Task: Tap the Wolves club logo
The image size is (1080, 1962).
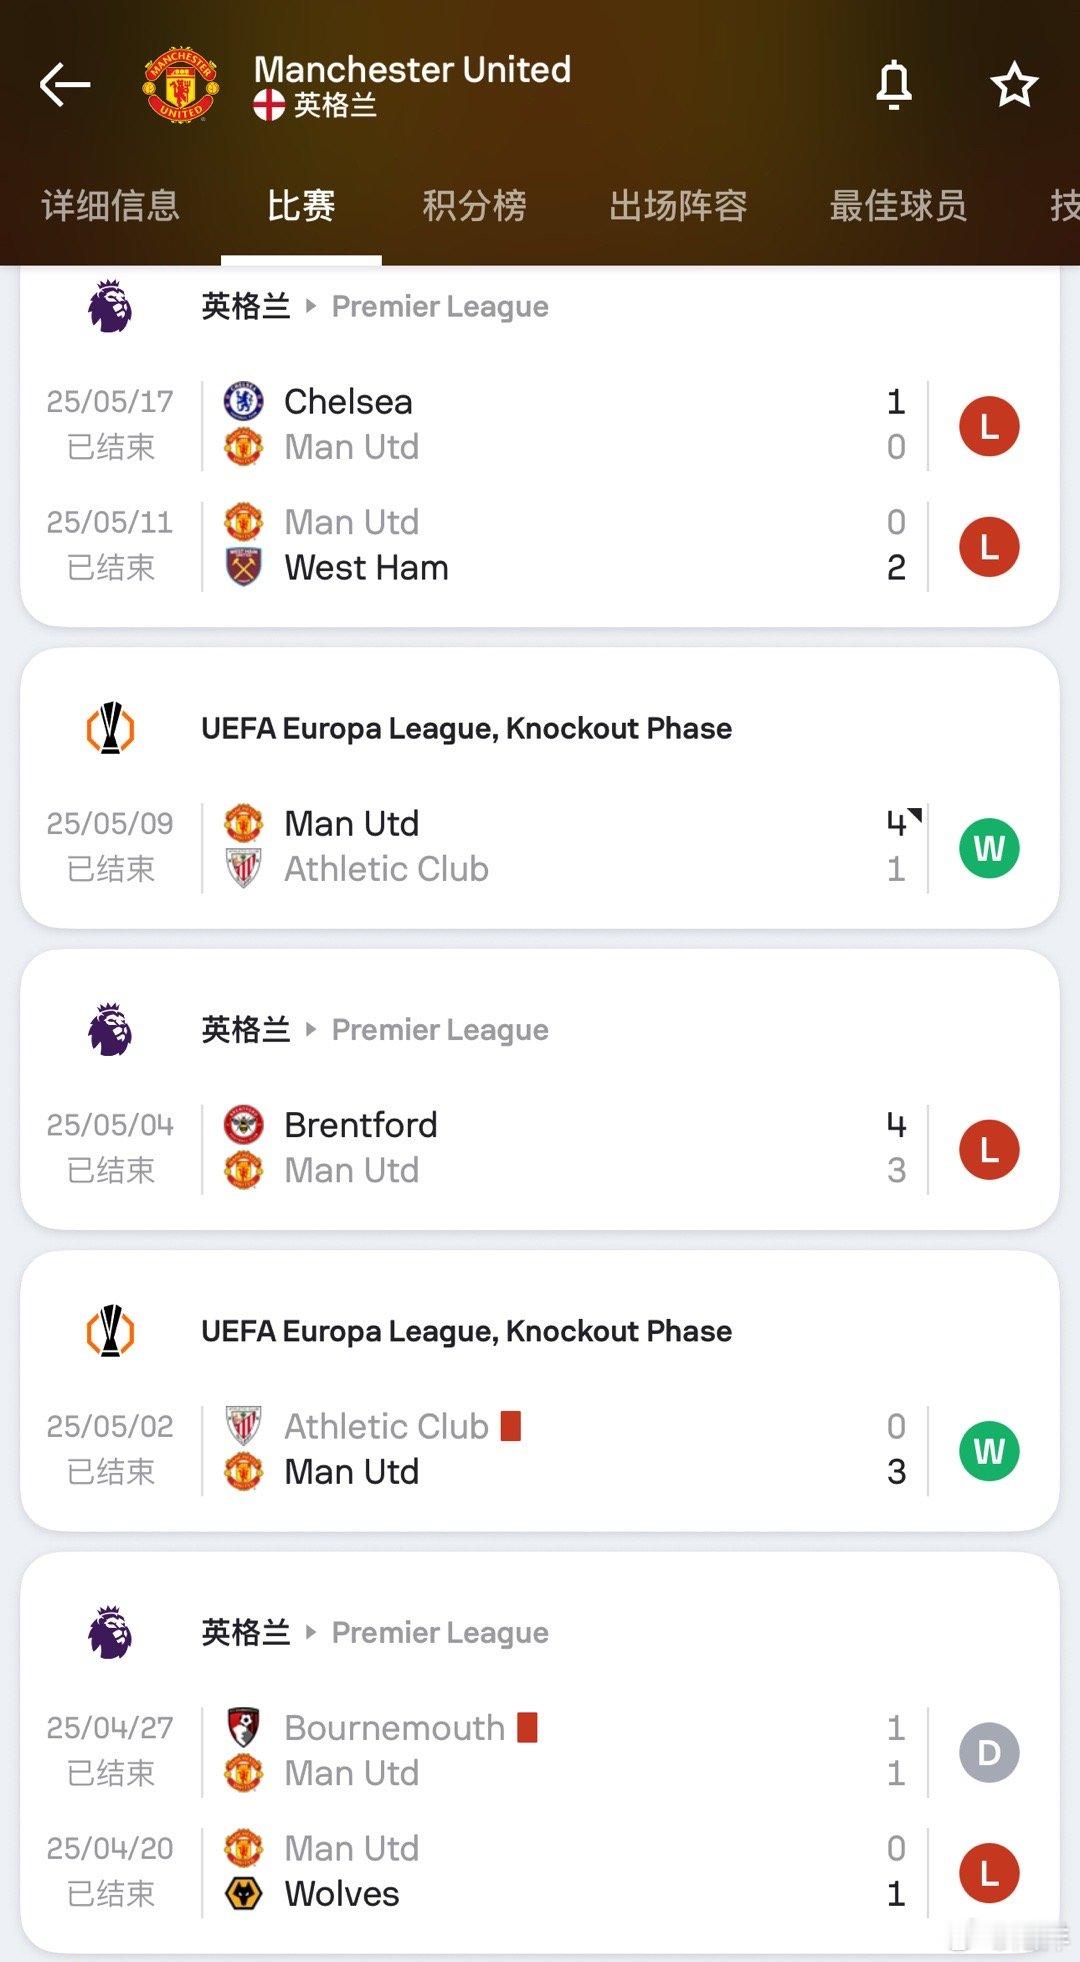Action: (x=243, y=1894)
